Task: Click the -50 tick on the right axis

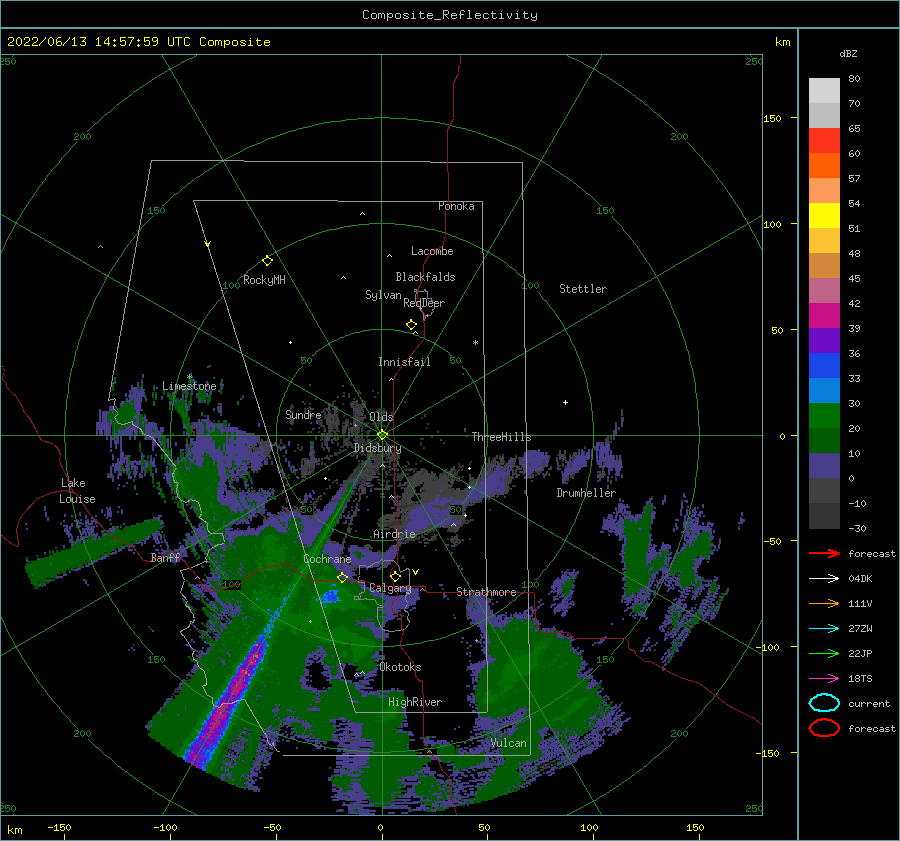Action: (x=773, y=541)
